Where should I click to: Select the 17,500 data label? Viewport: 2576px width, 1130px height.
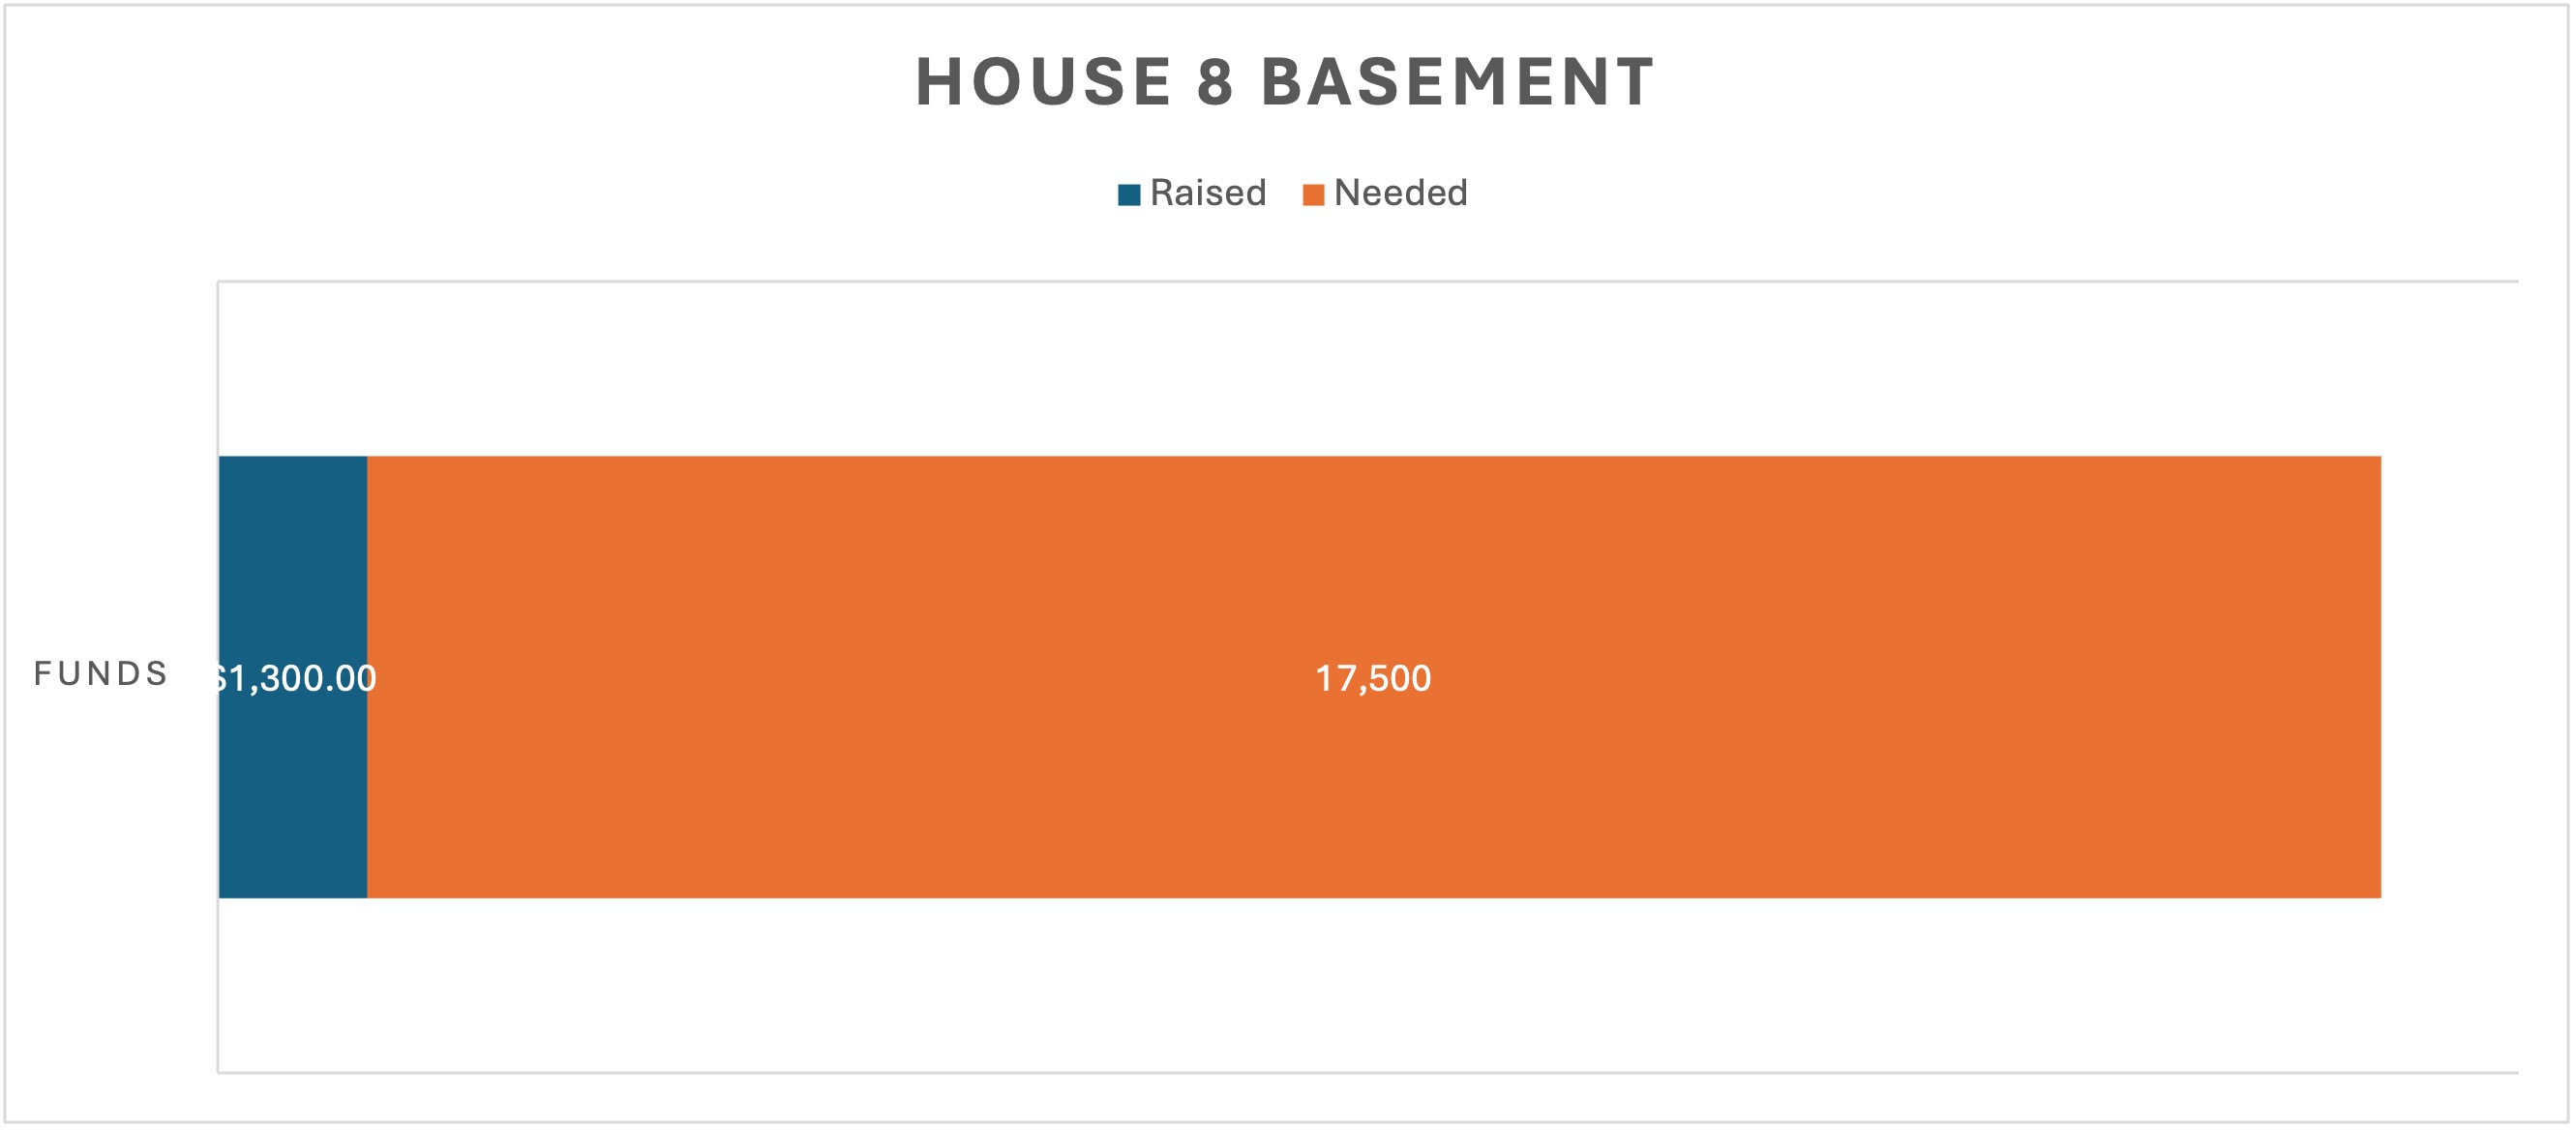pos(1373,679)
